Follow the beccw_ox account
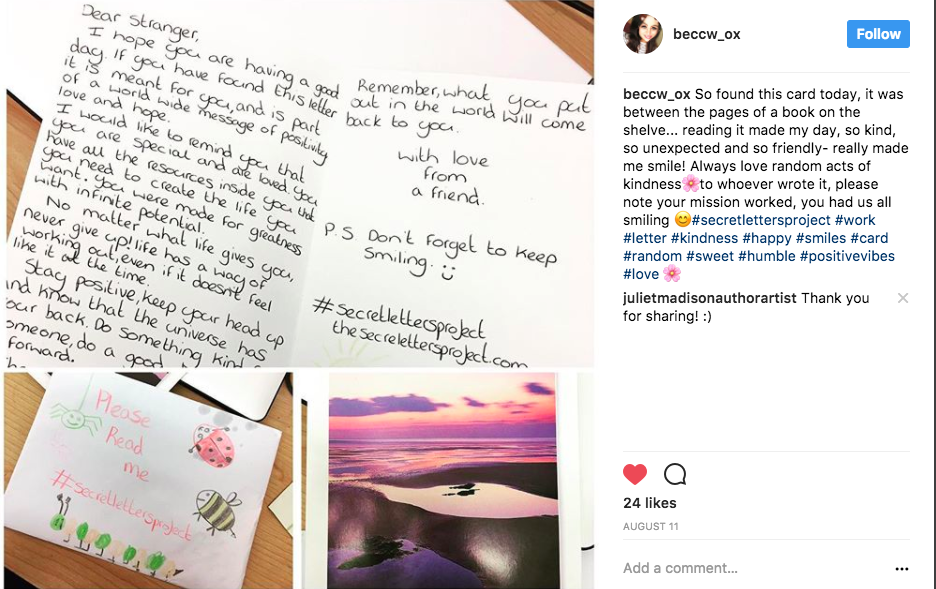The width and height of the screenshot is (936, 589). (878, 34)
